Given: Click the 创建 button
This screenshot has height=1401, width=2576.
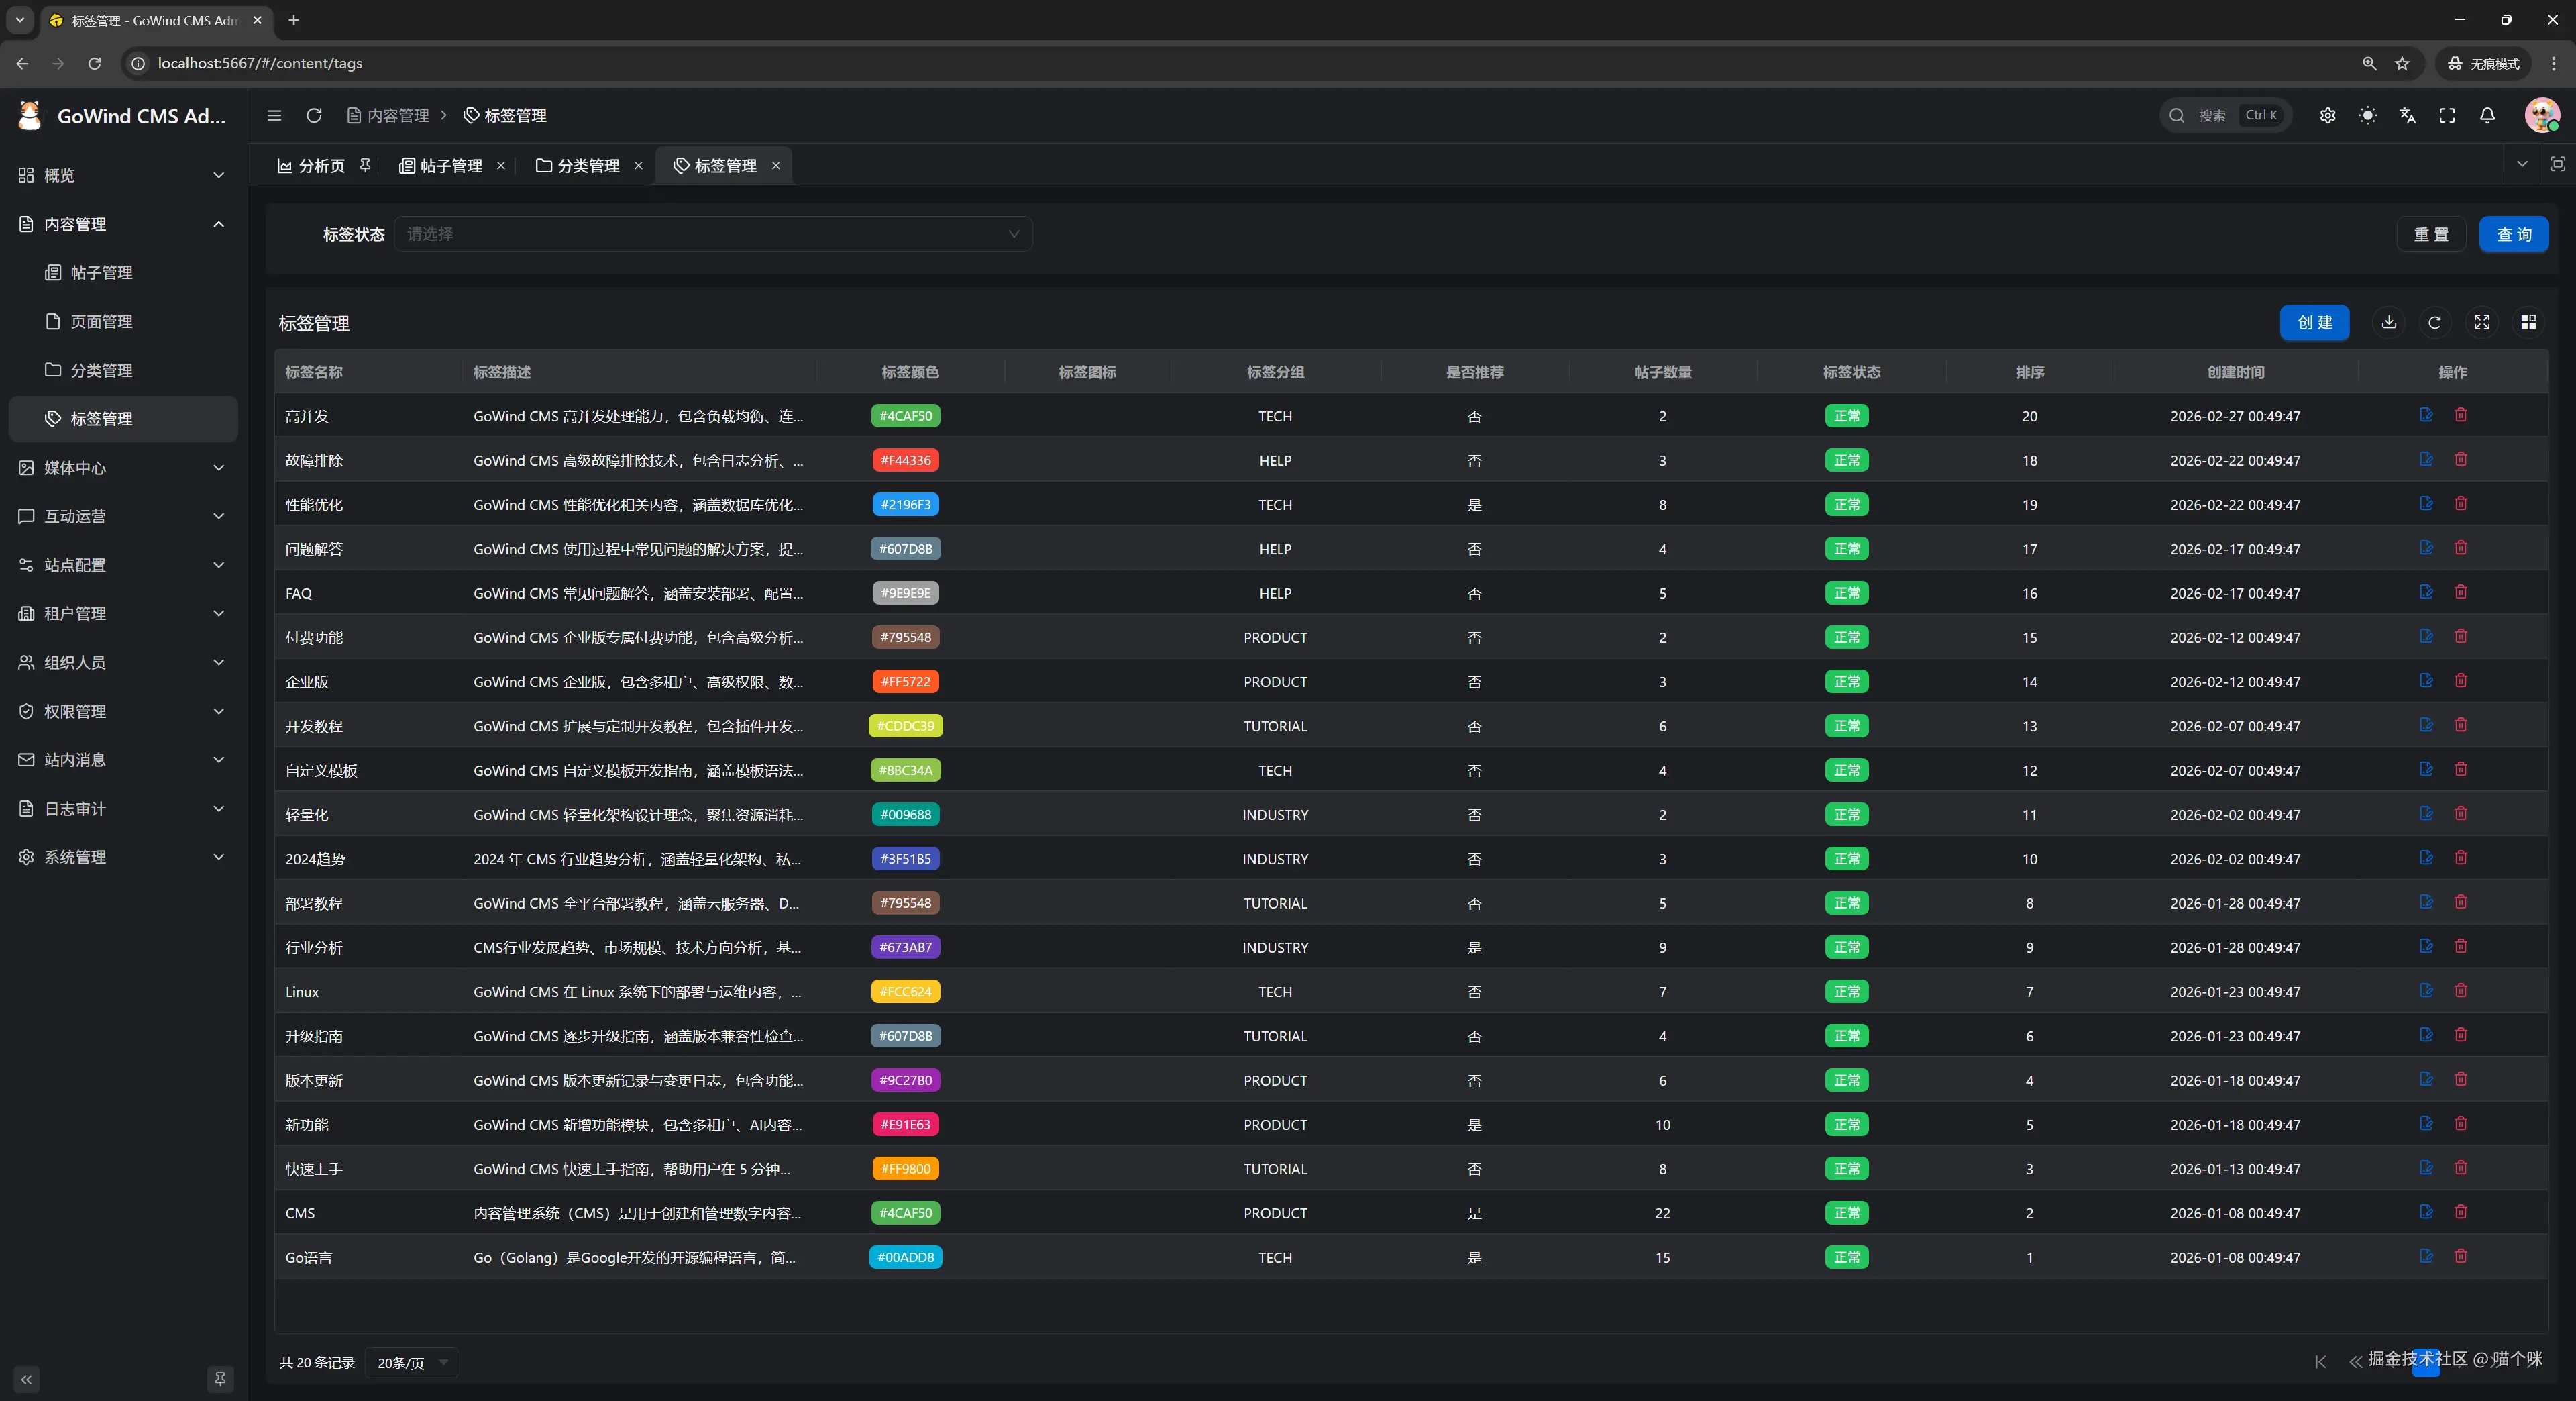Looking at the screenshot, I should (2314, 322).
